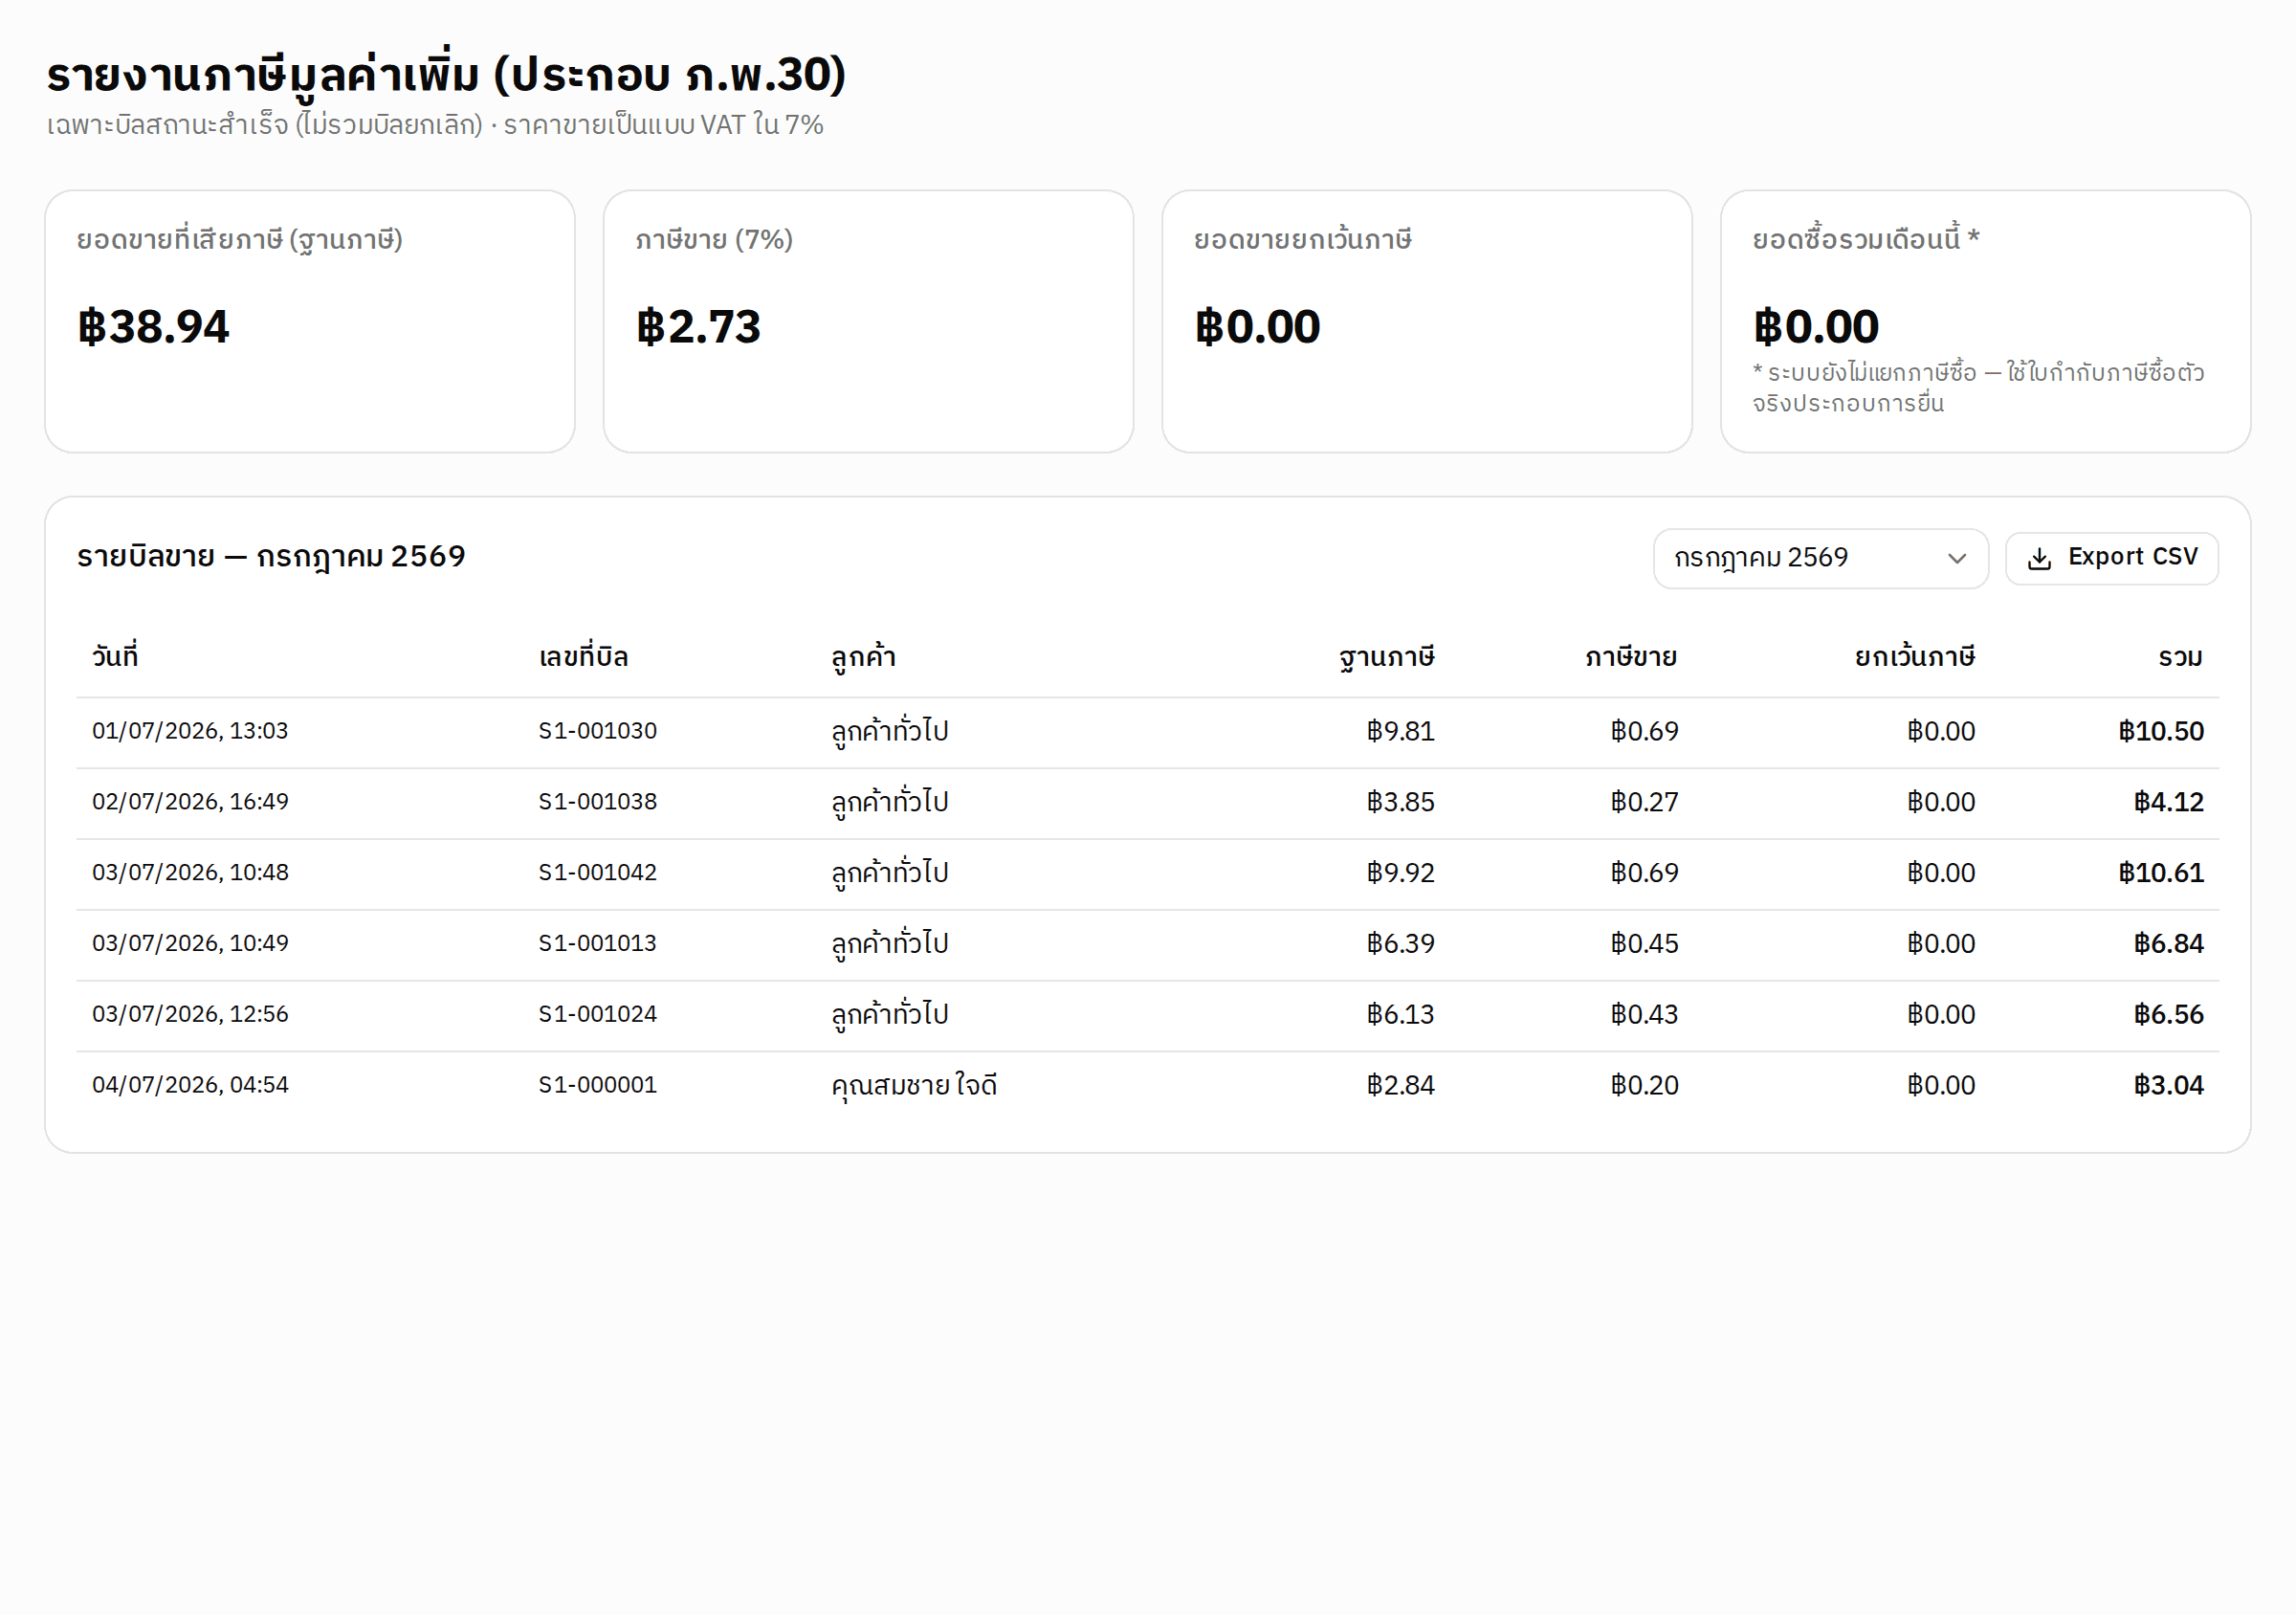
Task: Click the รวม column header
Action: click(x=2180, y=657)
